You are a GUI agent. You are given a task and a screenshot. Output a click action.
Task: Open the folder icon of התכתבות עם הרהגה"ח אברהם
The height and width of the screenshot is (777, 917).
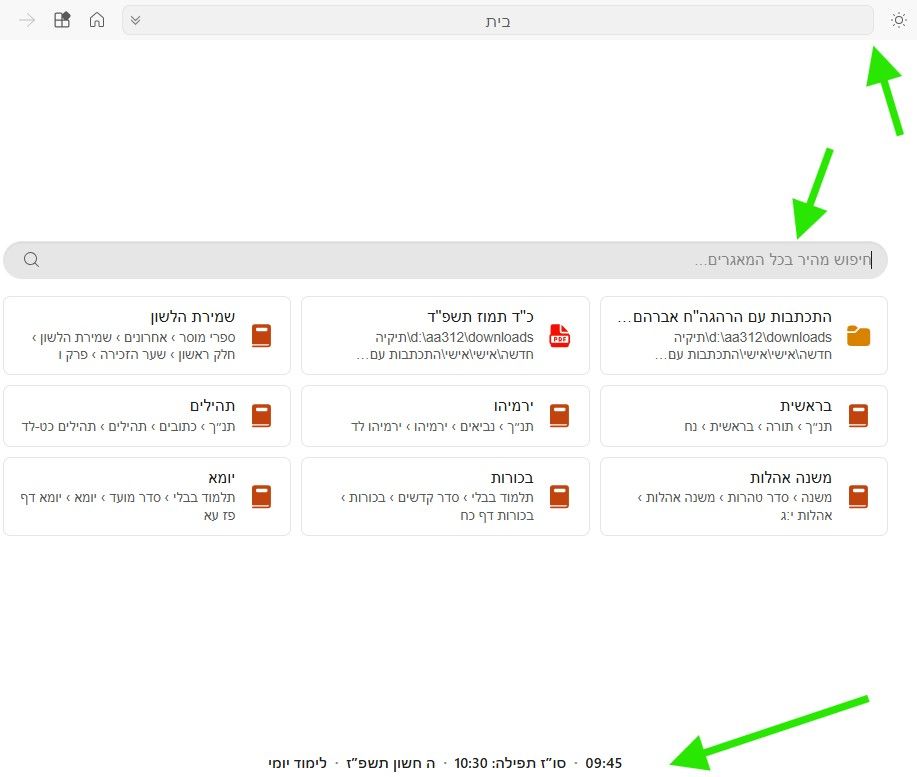(x=858, y=336)
